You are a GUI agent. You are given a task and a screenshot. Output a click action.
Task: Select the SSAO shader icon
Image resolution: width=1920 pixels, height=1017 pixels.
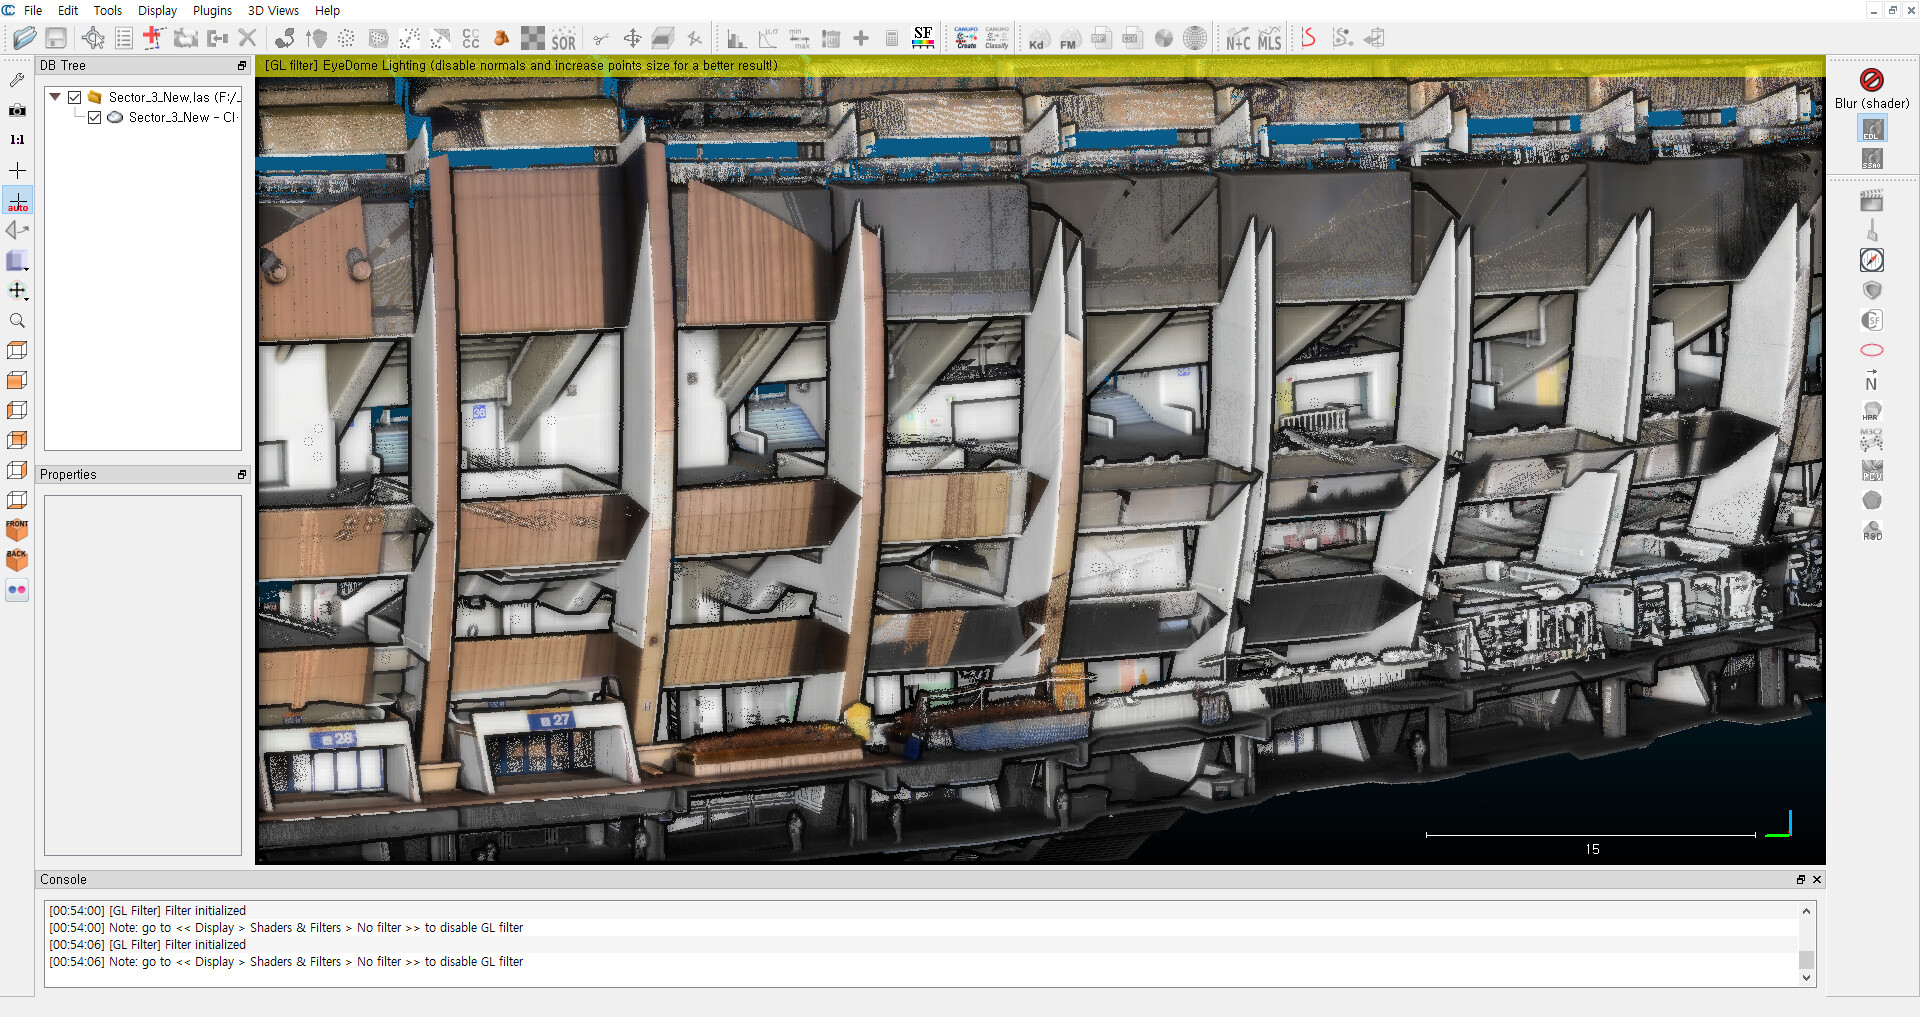click(1872, 158)
